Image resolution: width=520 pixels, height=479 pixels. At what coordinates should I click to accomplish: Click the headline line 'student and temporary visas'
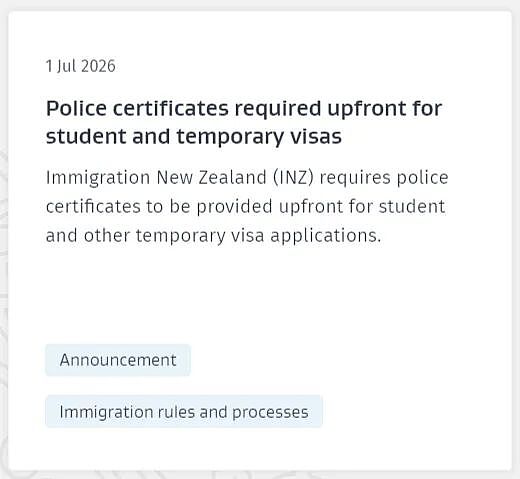tap(194, 137)
